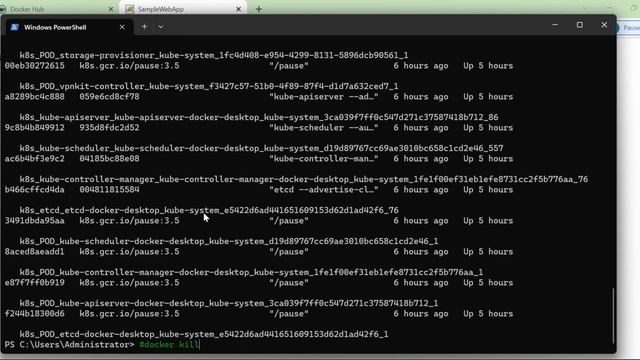Click image ID 004811815584
640x360 pixels.
pos(109,190)
